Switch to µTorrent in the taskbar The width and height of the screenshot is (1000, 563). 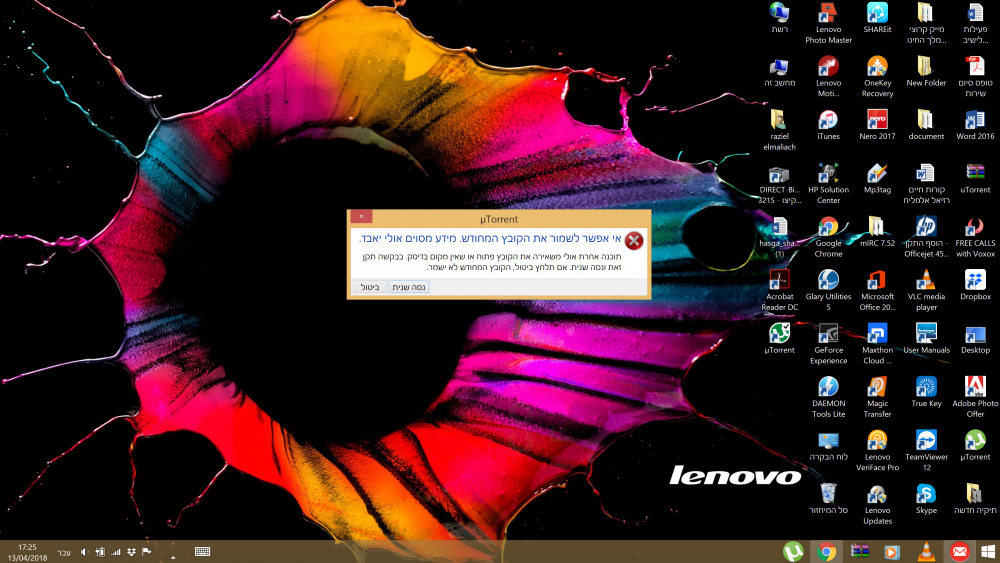(x=793, y=552)
